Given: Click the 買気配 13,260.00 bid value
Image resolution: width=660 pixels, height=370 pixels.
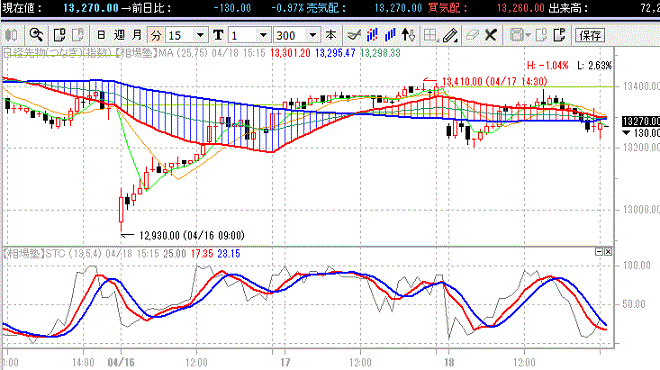Looking at the screenshot, I should click(x=521, y=8).
